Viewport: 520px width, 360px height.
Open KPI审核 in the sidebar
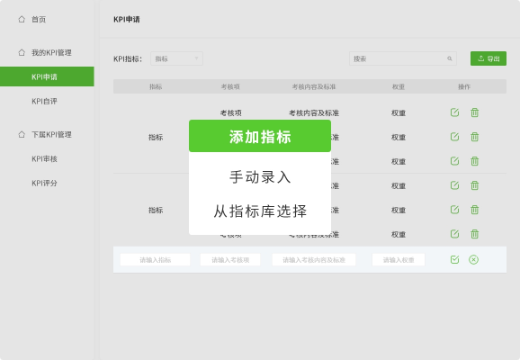tap(44, 159)
